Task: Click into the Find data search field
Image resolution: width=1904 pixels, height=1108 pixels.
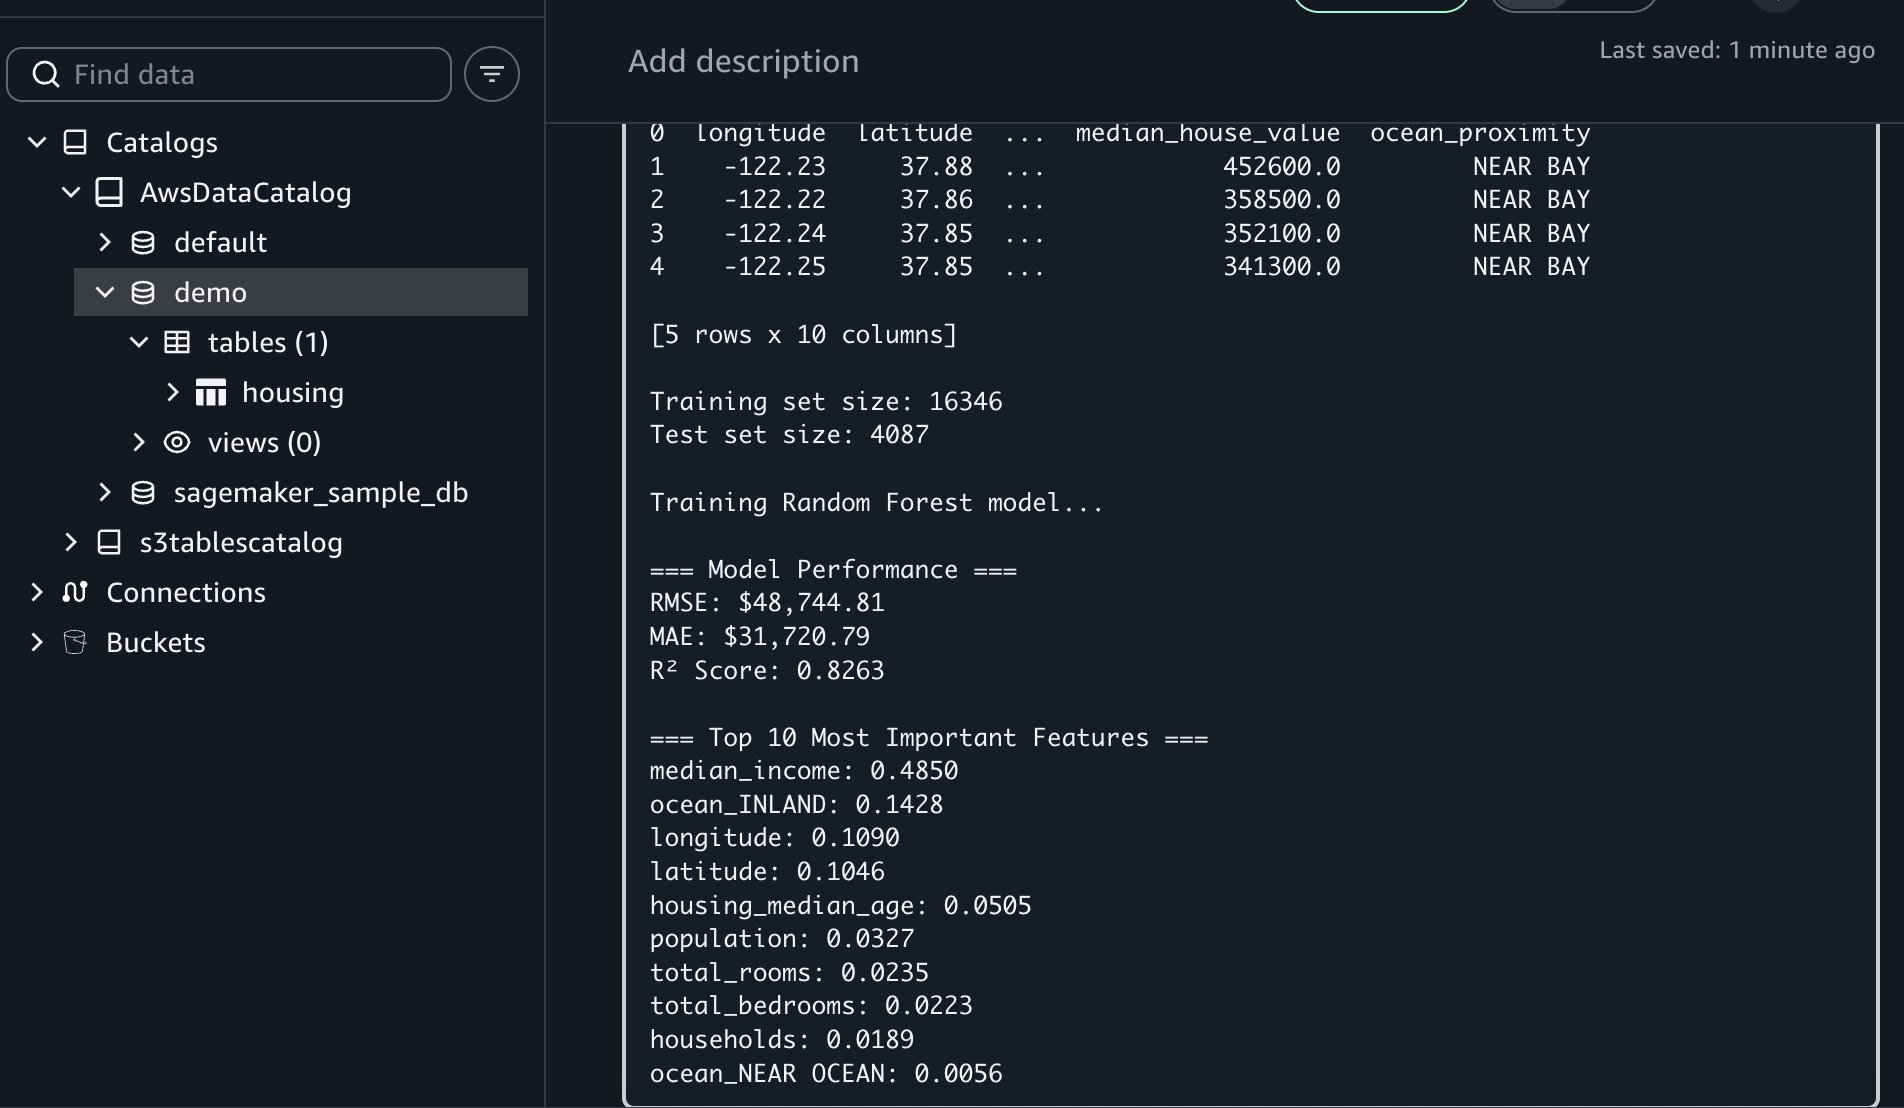Action: tap(250, 74)
